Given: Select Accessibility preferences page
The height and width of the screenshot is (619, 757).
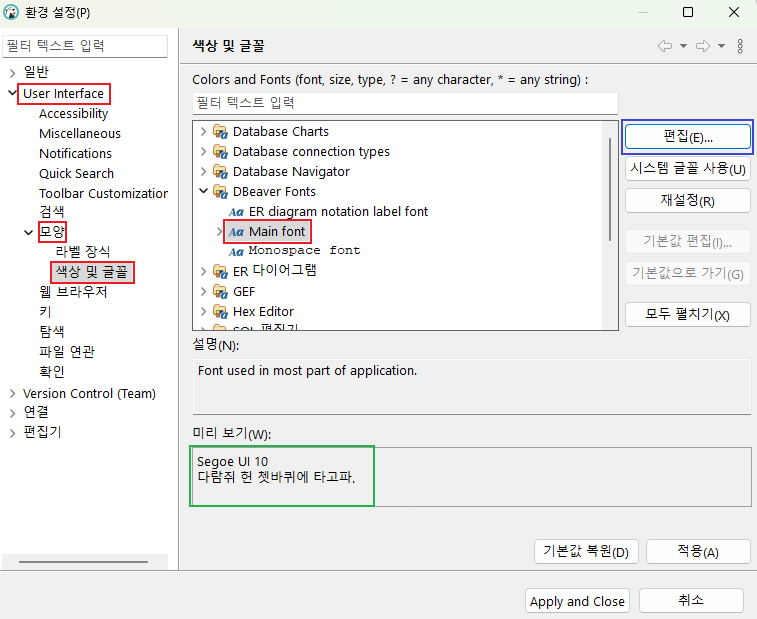Looking at the screenshot, I should (x=73, y=113).
